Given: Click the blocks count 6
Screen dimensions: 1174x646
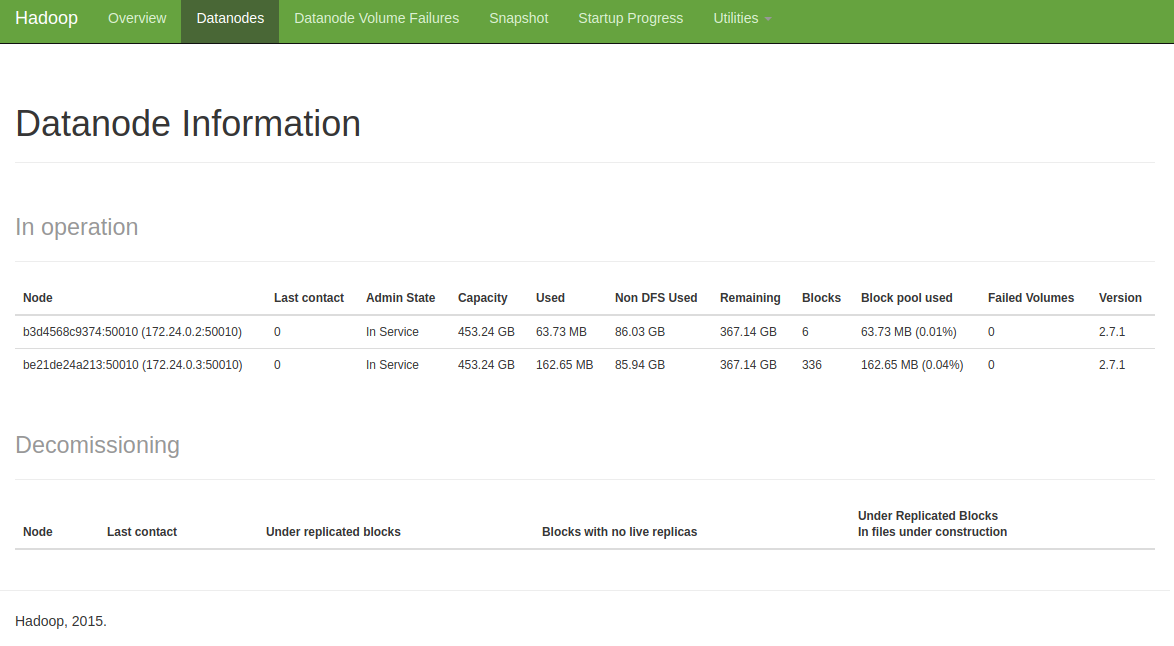Looking at the screenshot, I should pos(806,332).
